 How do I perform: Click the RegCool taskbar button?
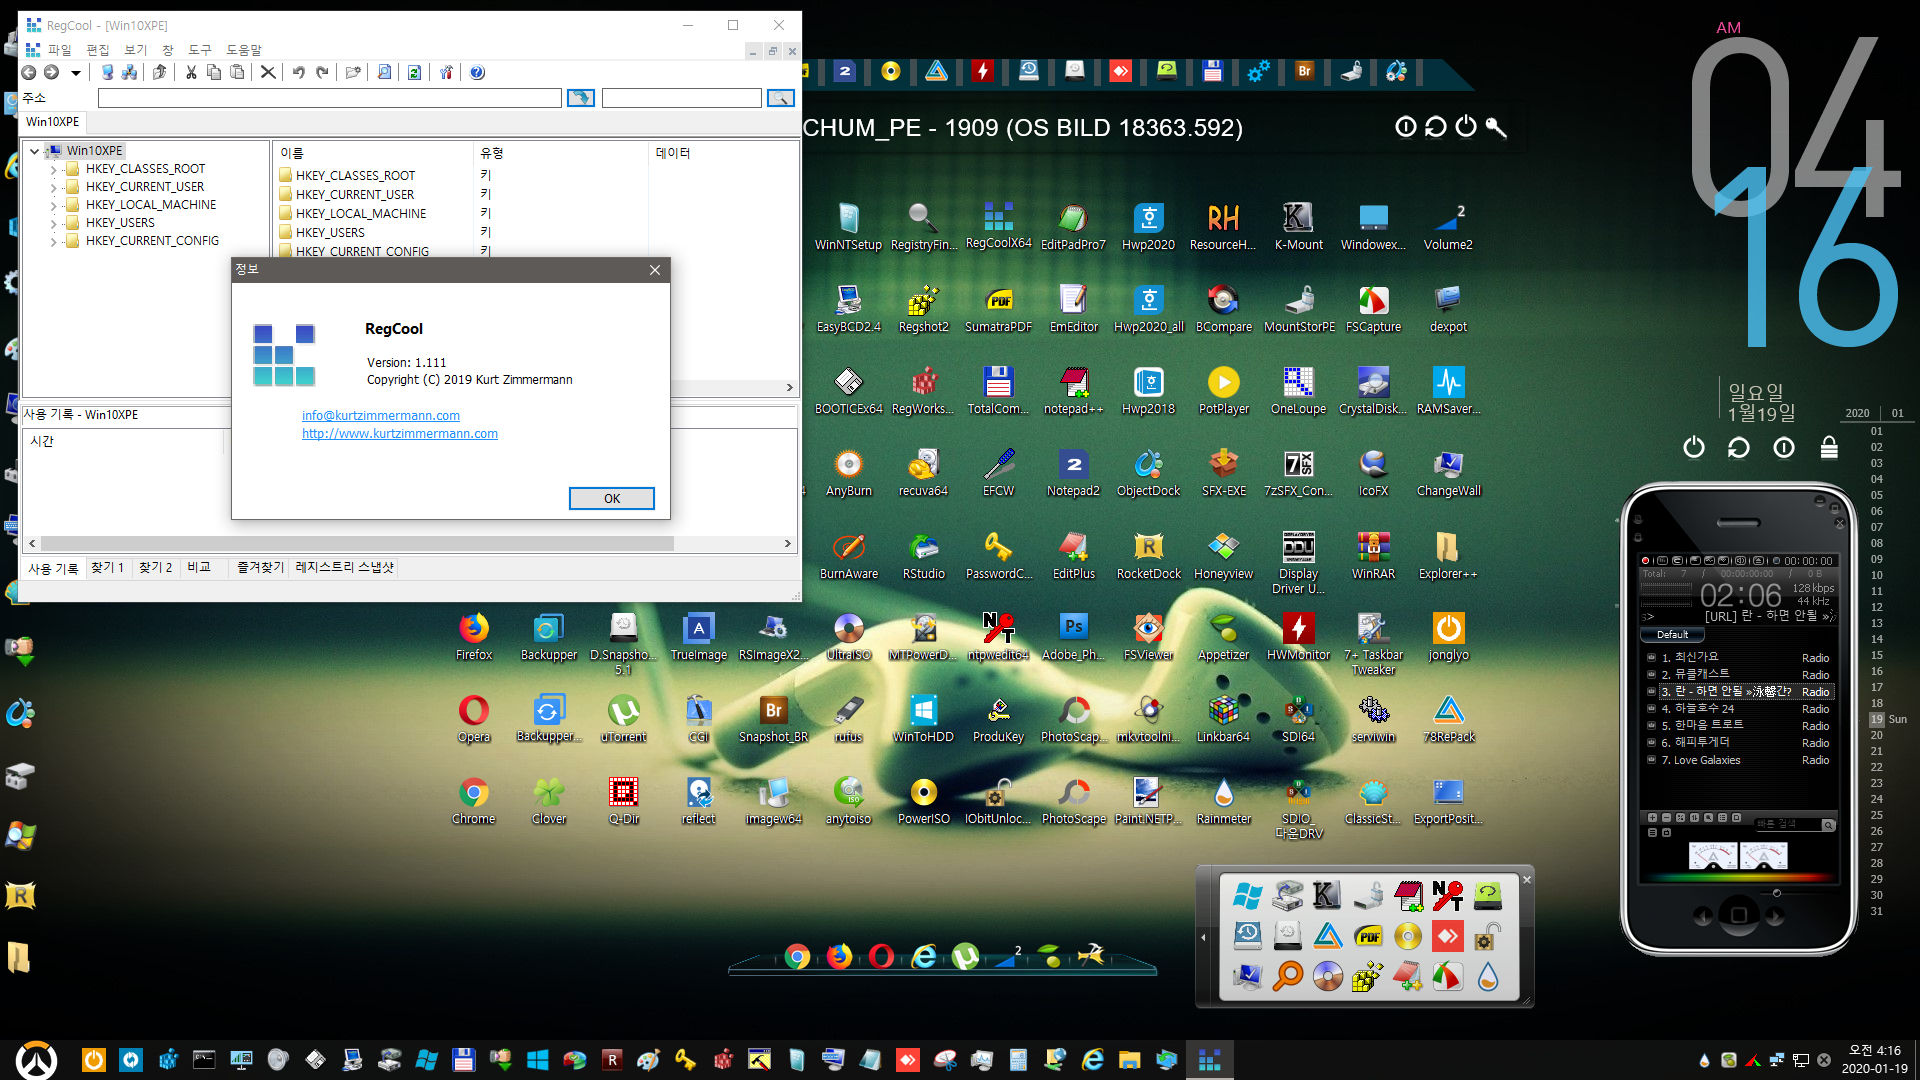click(x=1209, y=1060)
